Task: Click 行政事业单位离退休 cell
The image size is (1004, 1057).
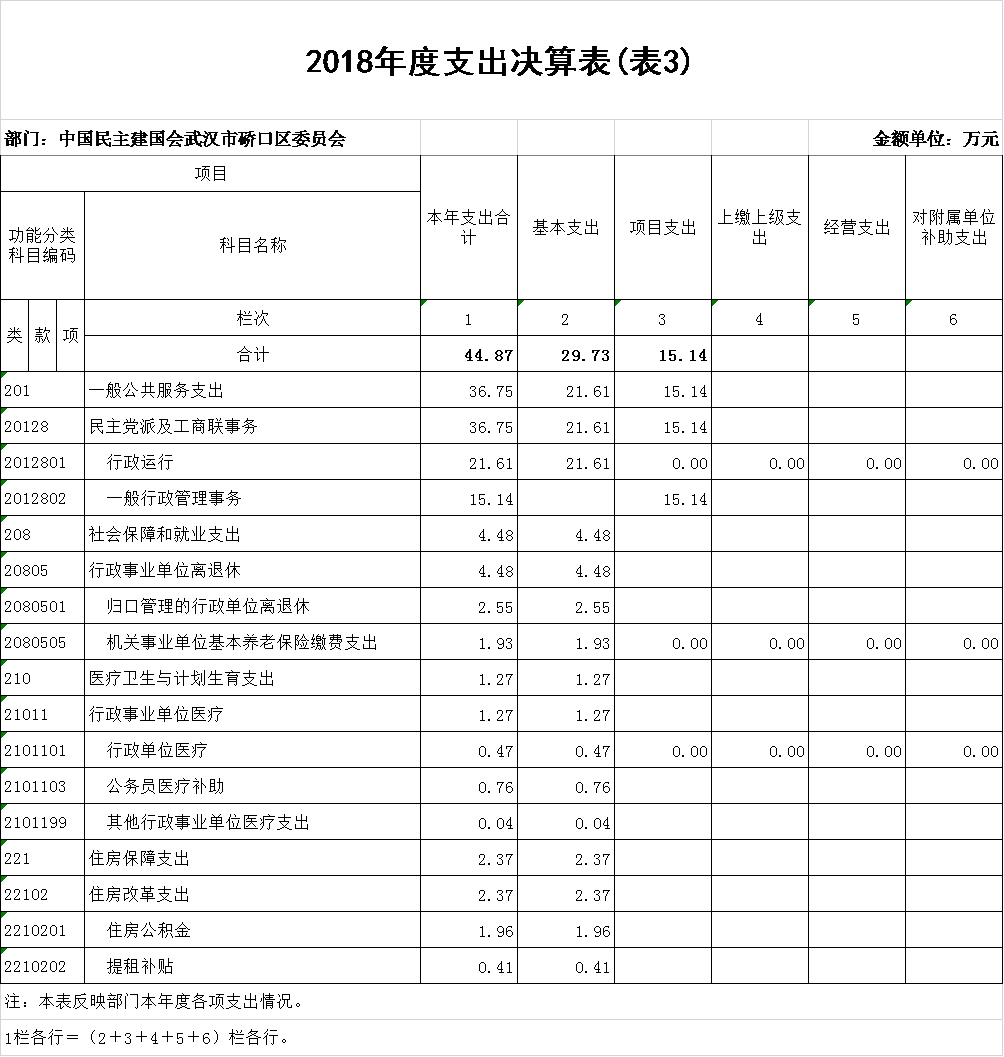Action: tap(252, 570)
